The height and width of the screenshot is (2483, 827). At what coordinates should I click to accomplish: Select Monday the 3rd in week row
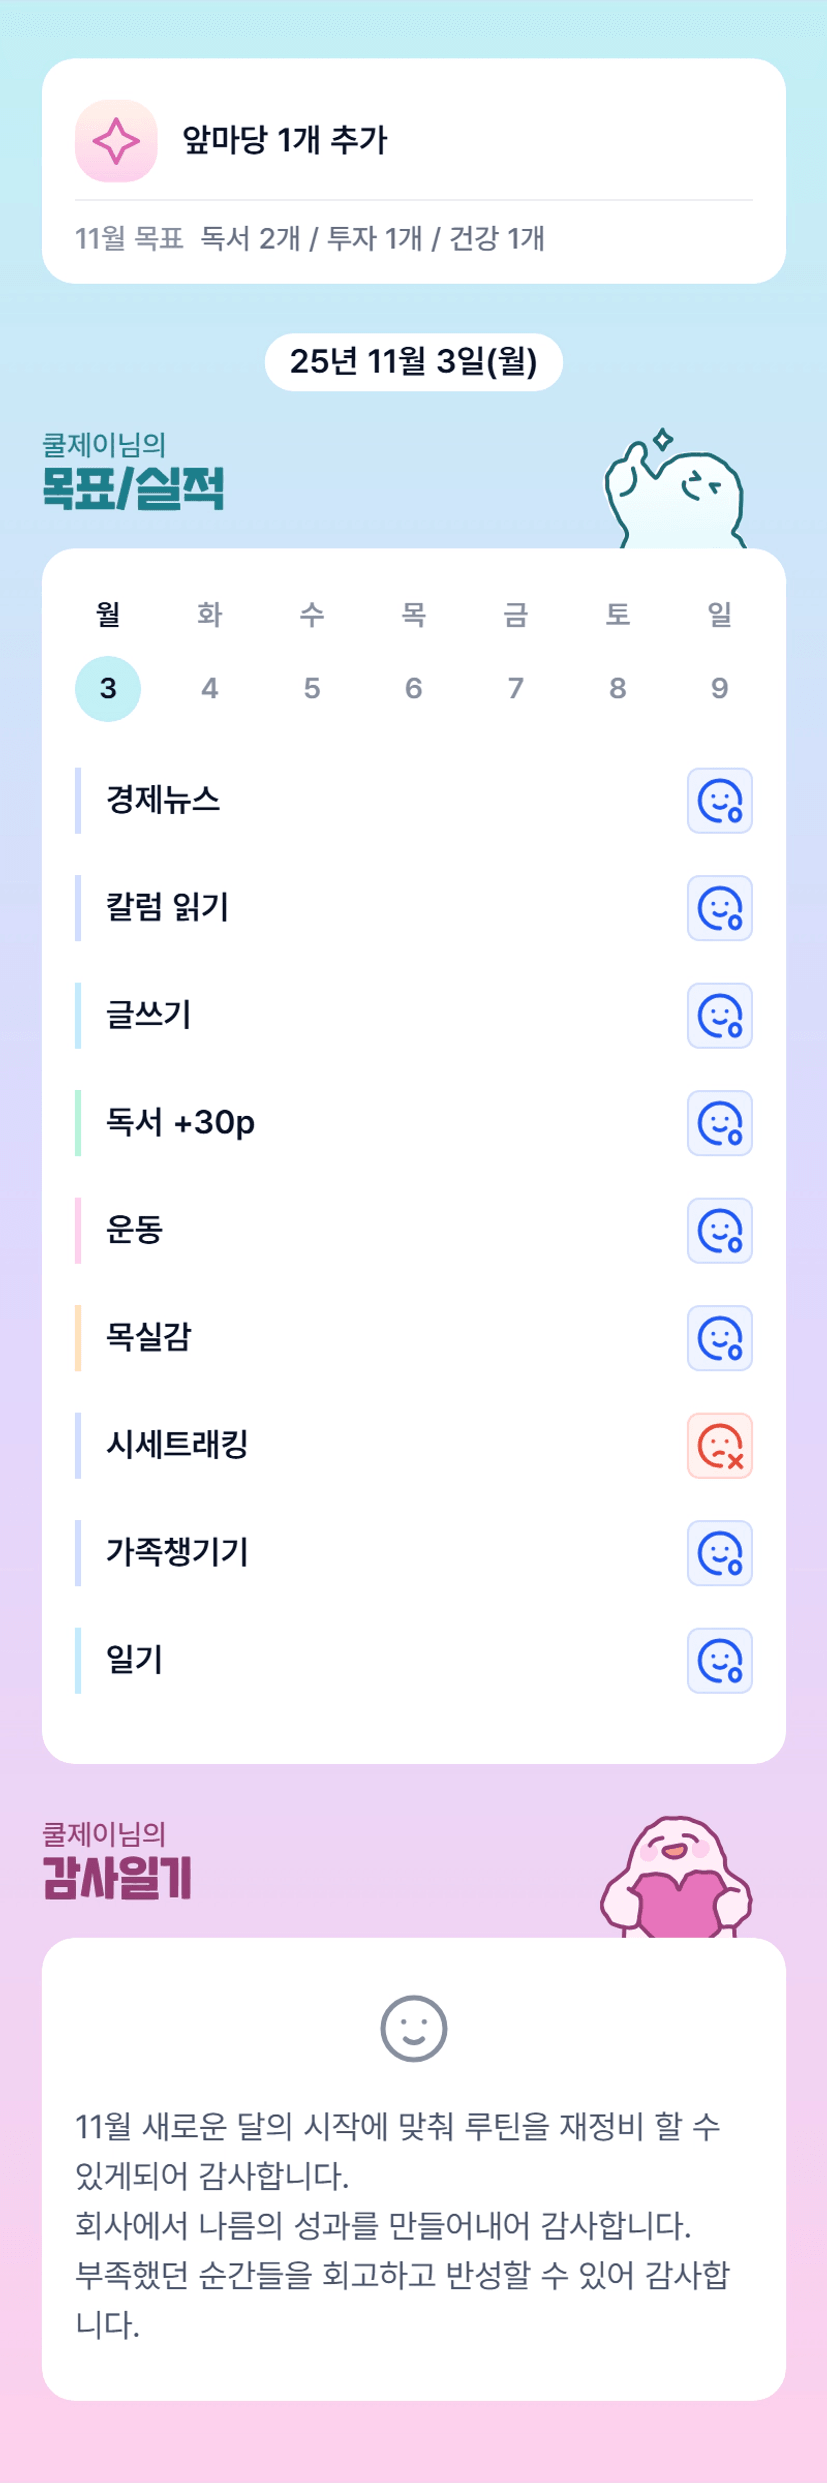pos(108,688)
